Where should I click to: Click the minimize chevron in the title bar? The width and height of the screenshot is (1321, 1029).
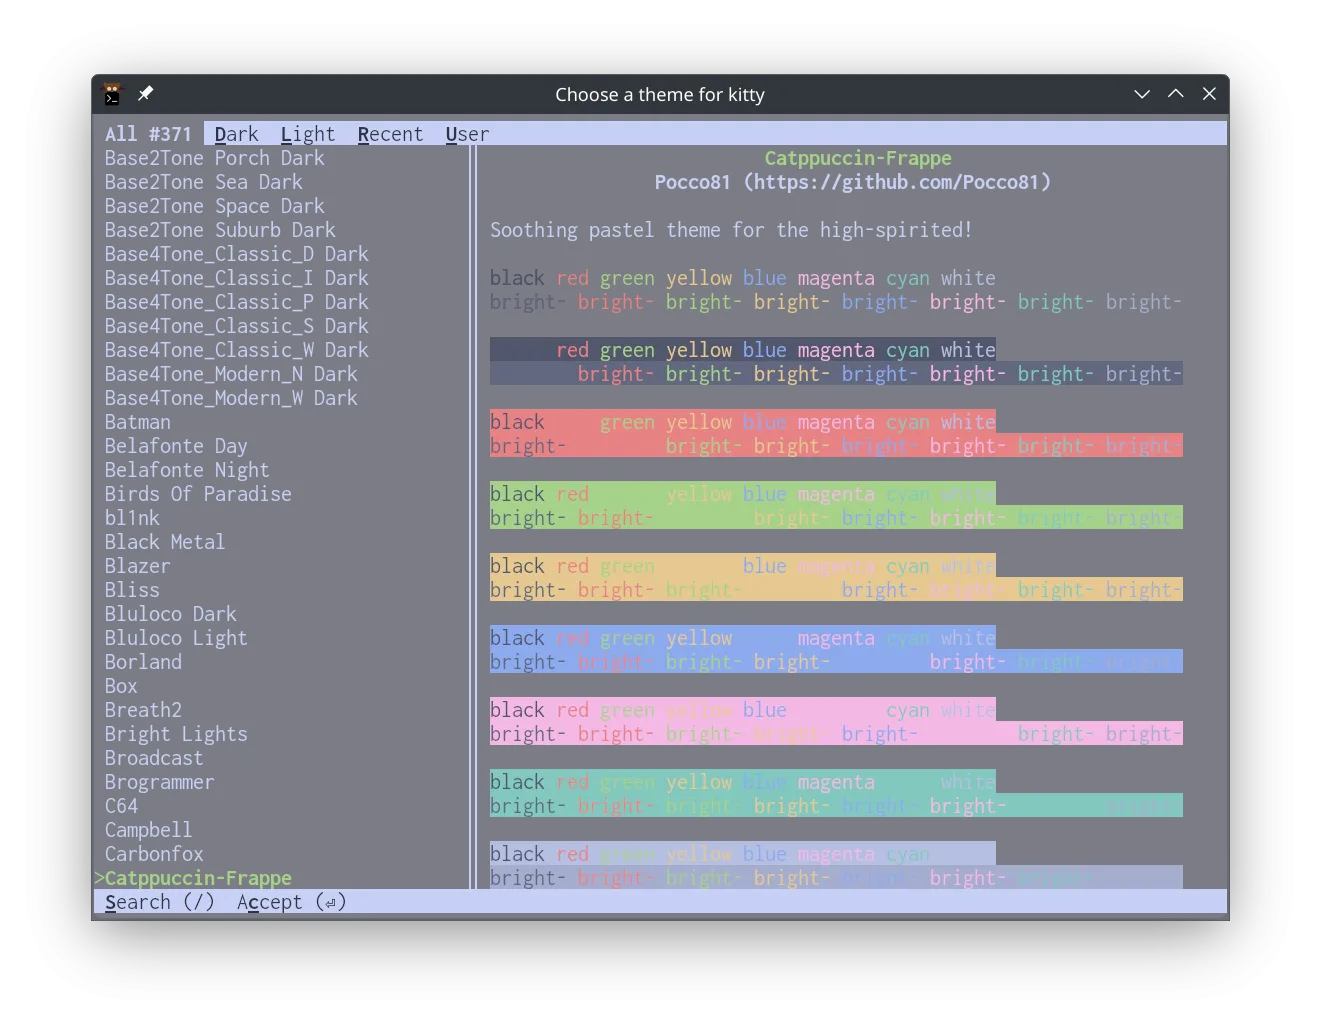[x=1142, y=94]
